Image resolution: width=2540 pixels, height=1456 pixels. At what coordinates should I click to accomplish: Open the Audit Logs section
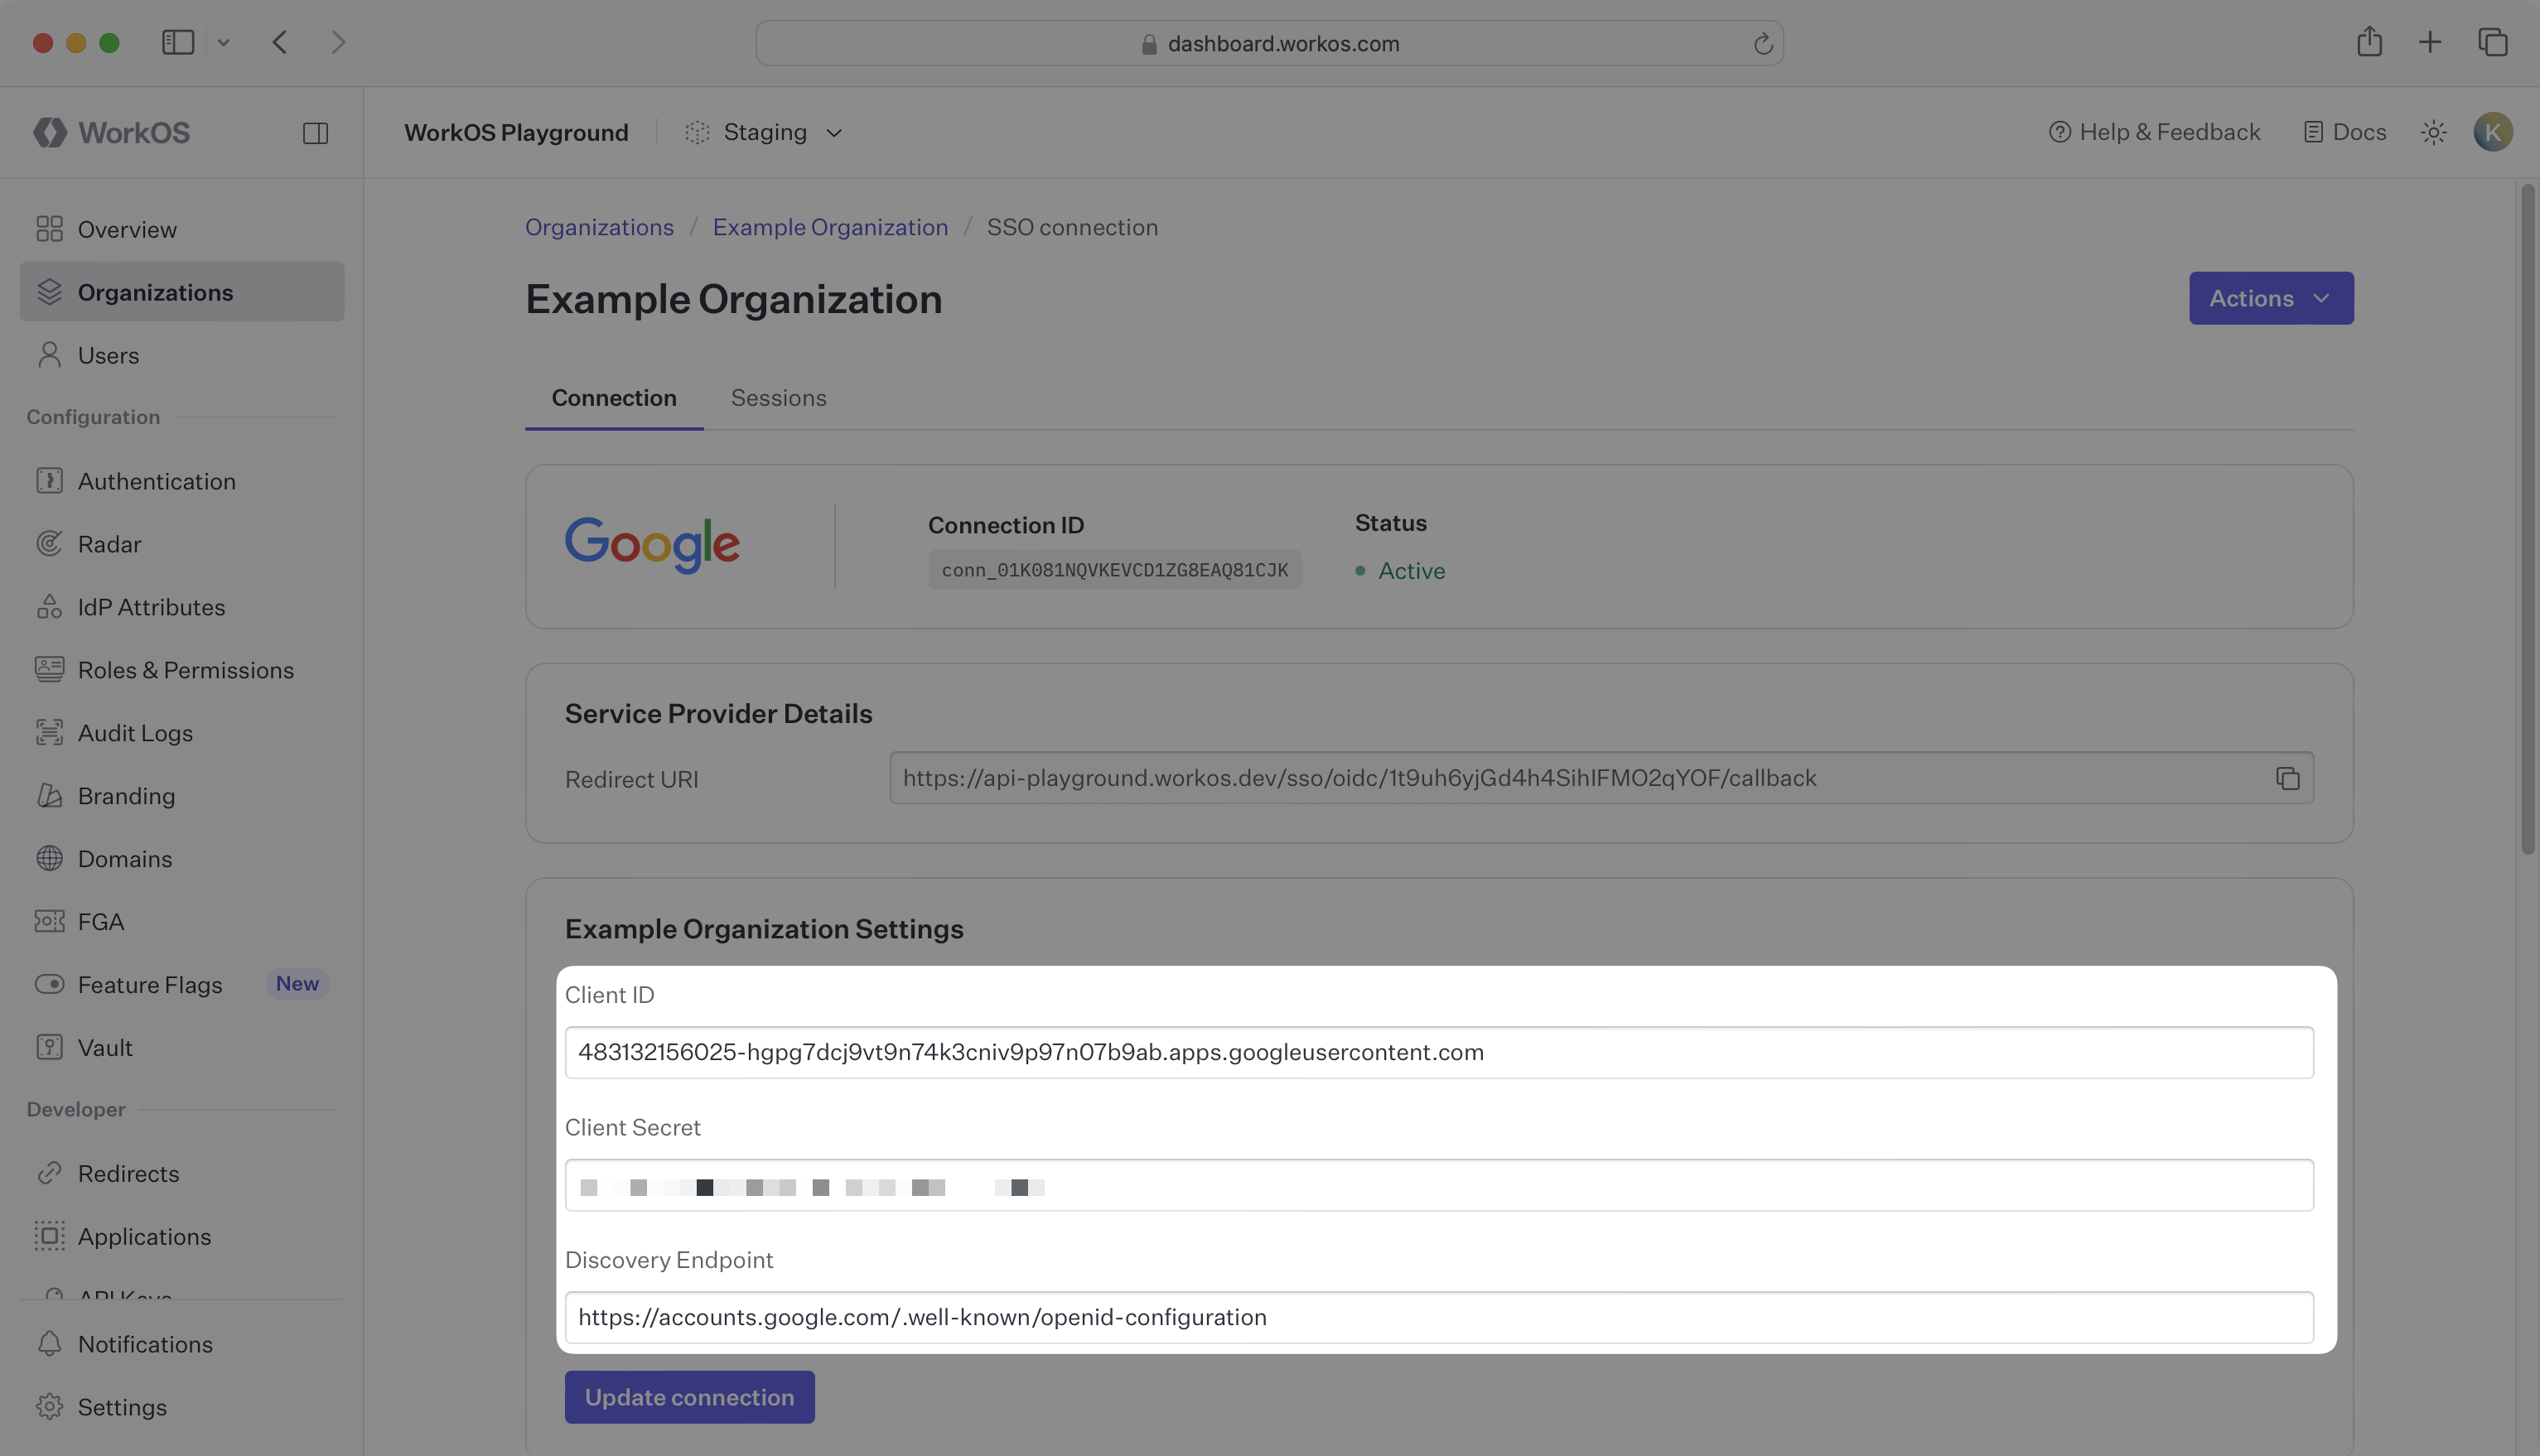135,732
